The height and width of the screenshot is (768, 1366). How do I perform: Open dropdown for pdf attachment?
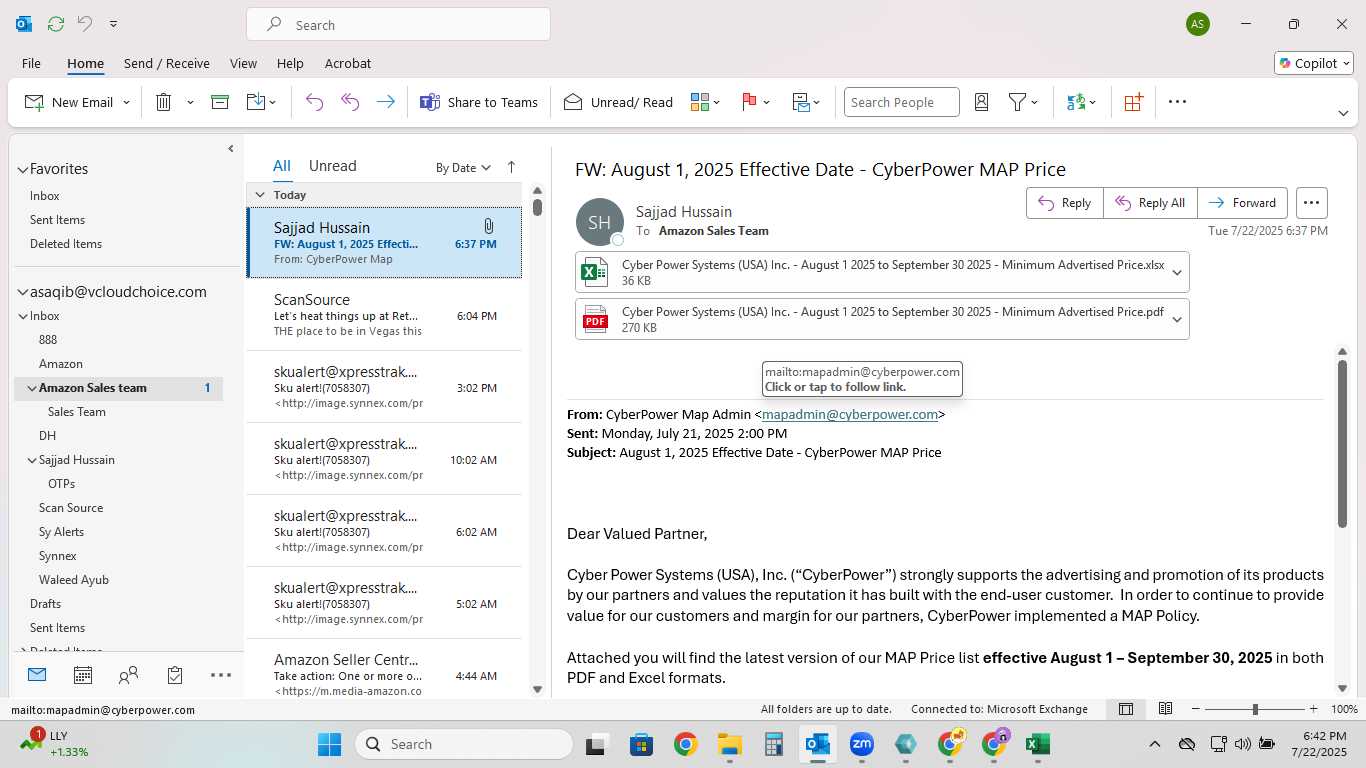click(1177, 319)
